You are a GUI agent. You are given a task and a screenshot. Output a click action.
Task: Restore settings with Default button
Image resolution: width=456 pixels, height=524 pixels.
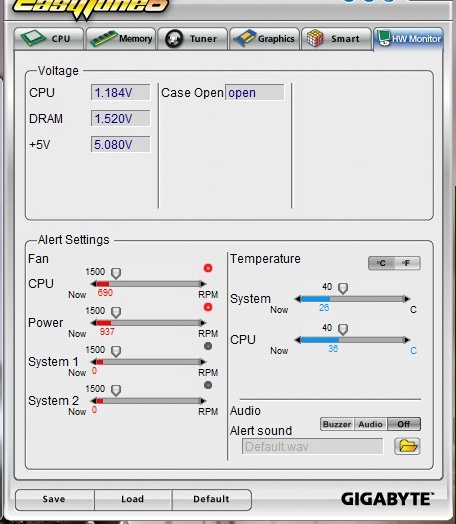[211, 500]
